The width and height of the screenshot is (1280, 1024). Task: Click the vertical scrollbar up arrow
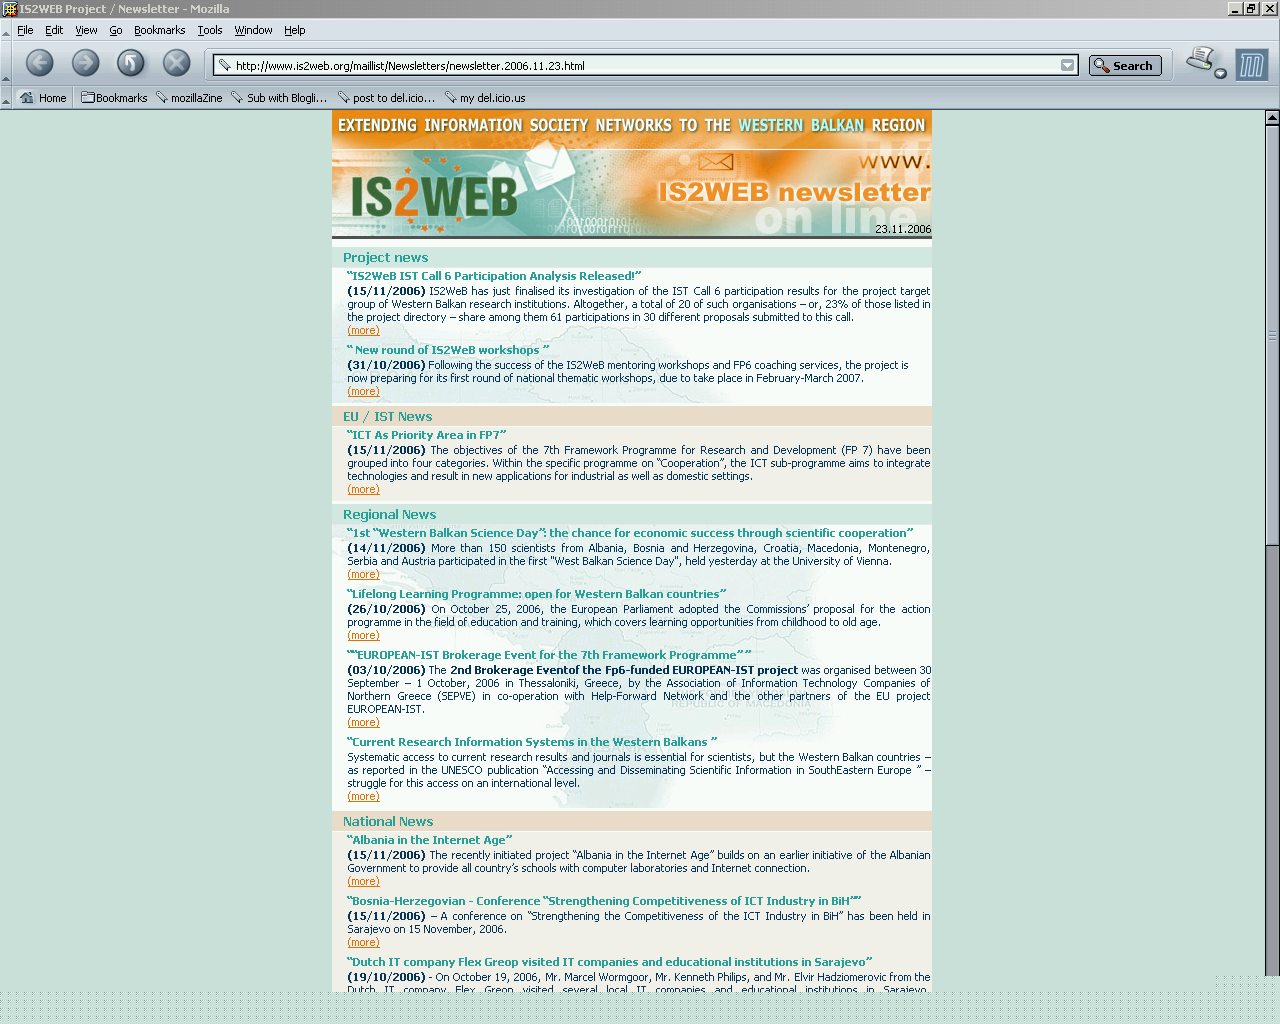tap(1272, 117)
